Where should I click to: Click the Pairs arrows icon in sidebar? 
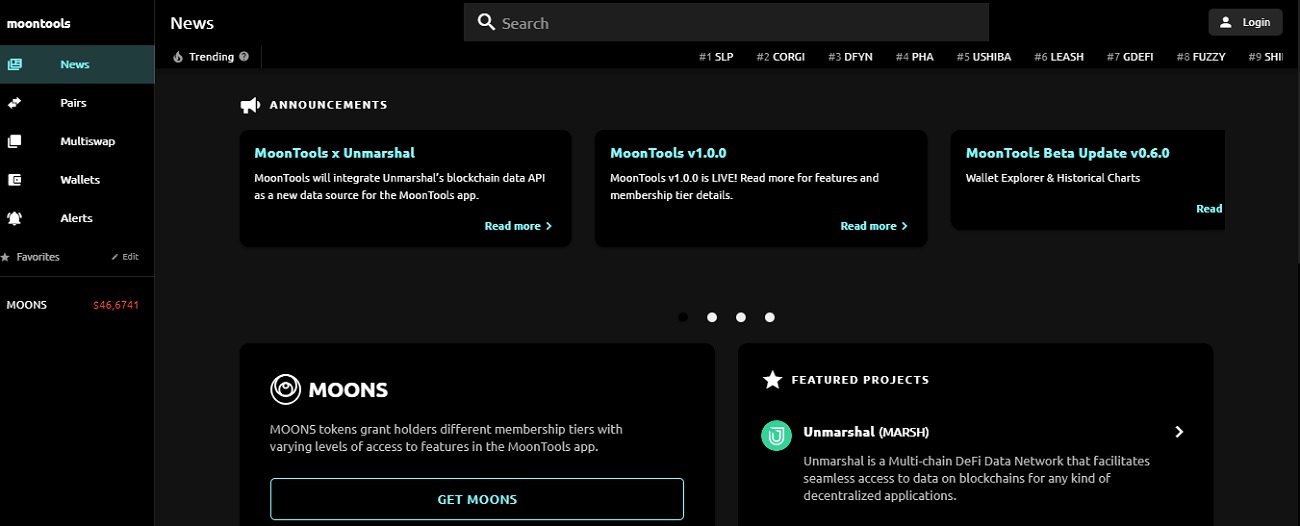pos(14,103)
